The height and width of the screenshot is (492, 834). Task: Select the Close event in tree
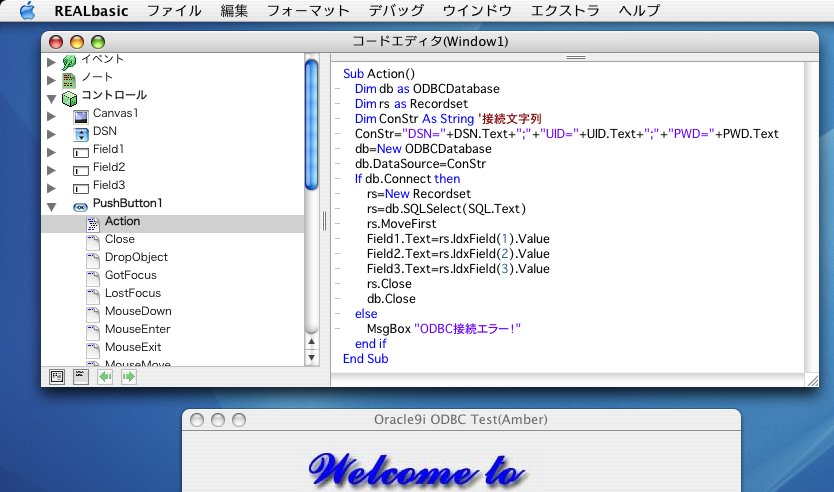120,239
